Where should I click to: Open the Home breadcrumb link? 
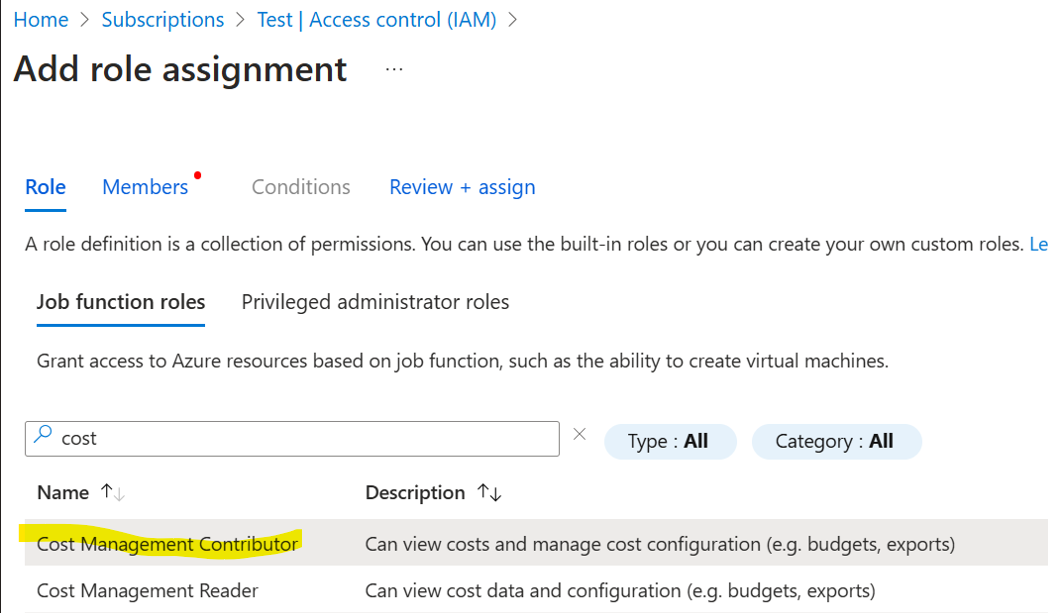tap(41, 20)
